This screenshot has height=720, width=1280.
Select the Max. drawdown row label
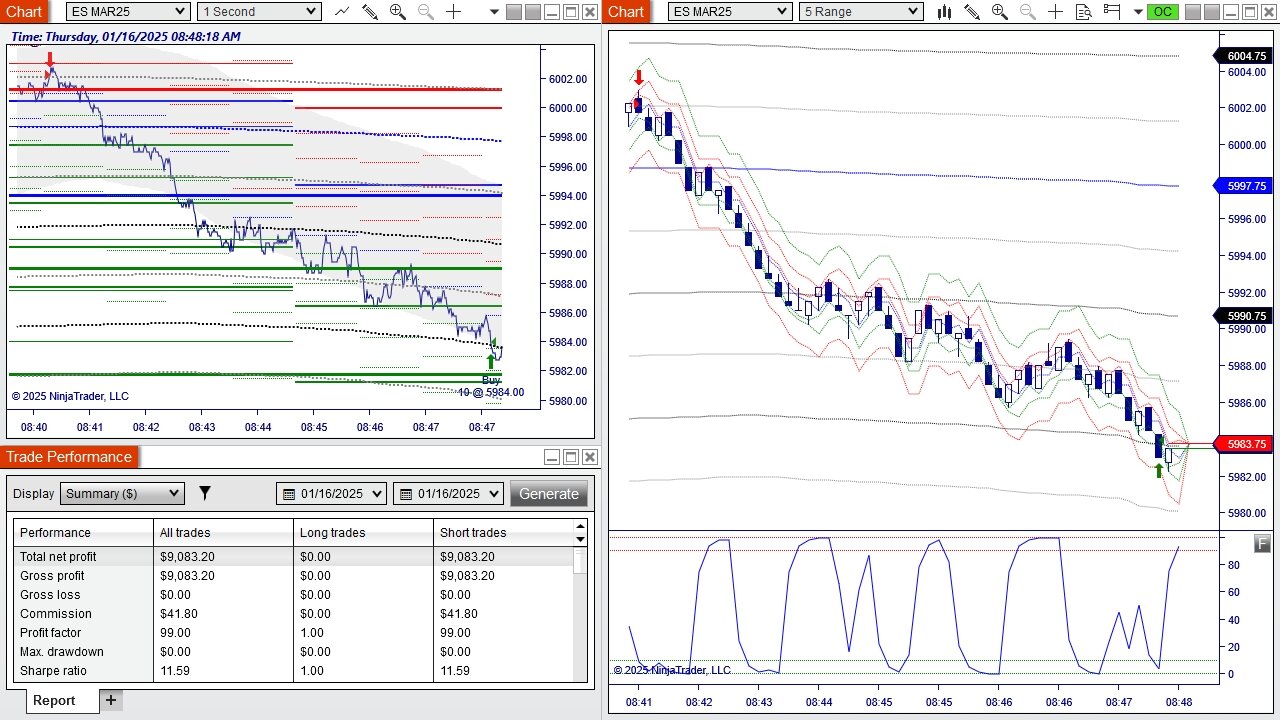point(61,652)
